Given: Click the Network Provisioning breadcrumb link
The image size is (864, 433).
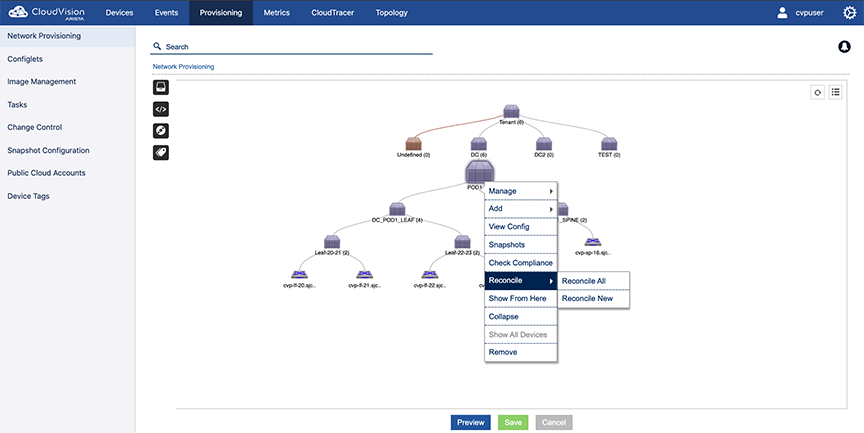Looking at the screenshot, I should tap(183, 67).
